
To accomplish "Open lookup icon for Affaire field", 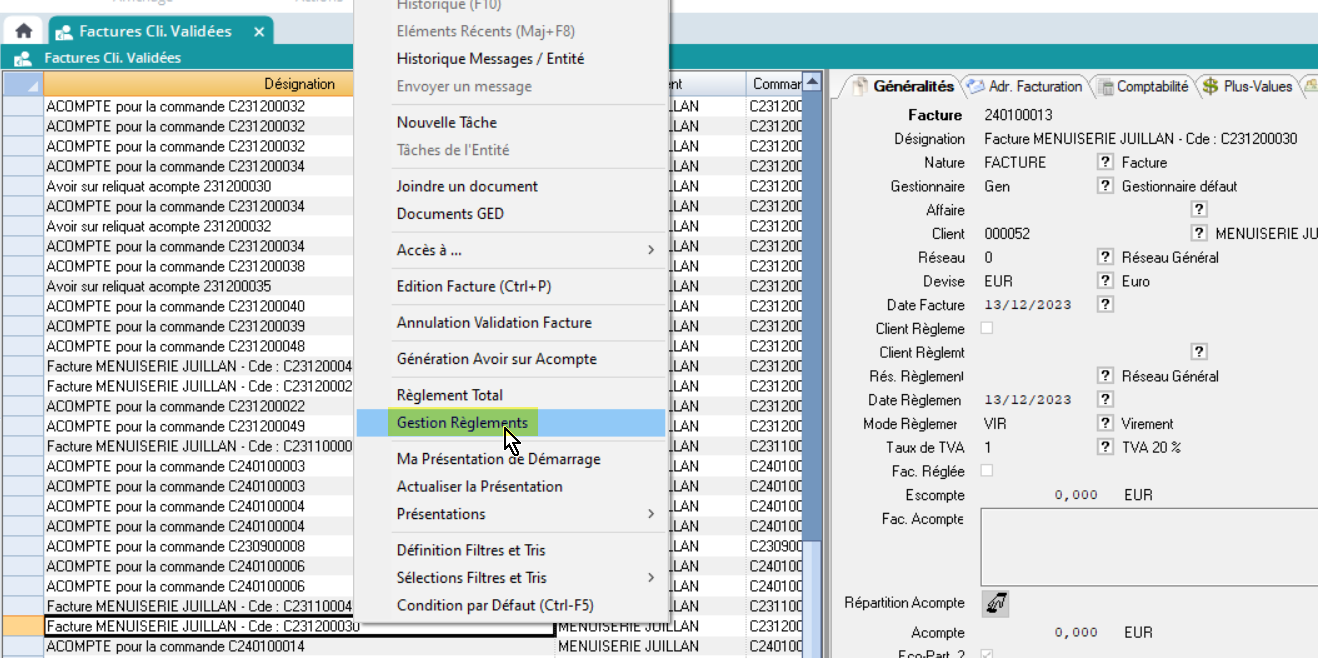I will point(1199,209).
